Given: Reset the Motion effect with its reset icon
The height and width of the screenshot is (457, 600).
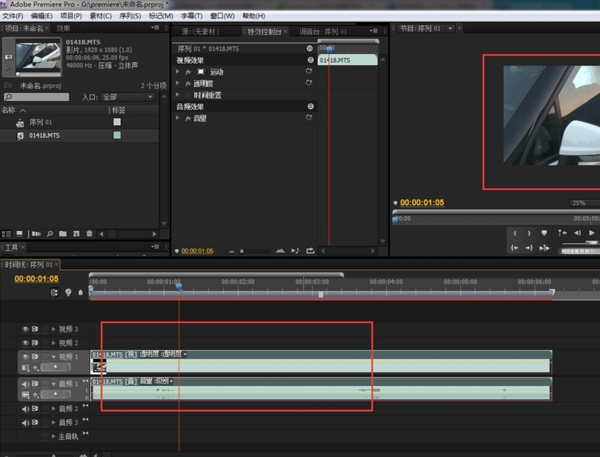Looking at the screenshot, I should coord(310,72).
